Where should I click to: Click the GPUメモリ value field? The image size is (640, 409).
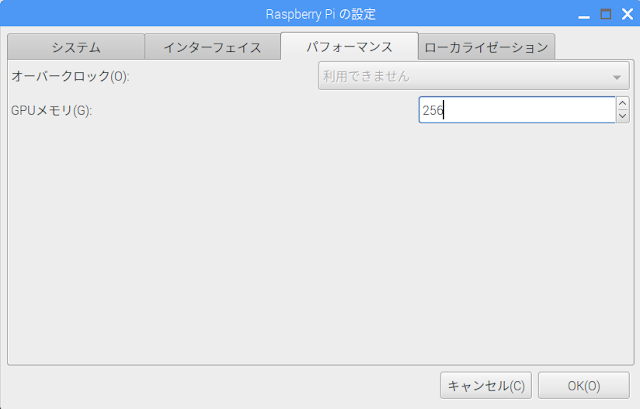point(517,110)
